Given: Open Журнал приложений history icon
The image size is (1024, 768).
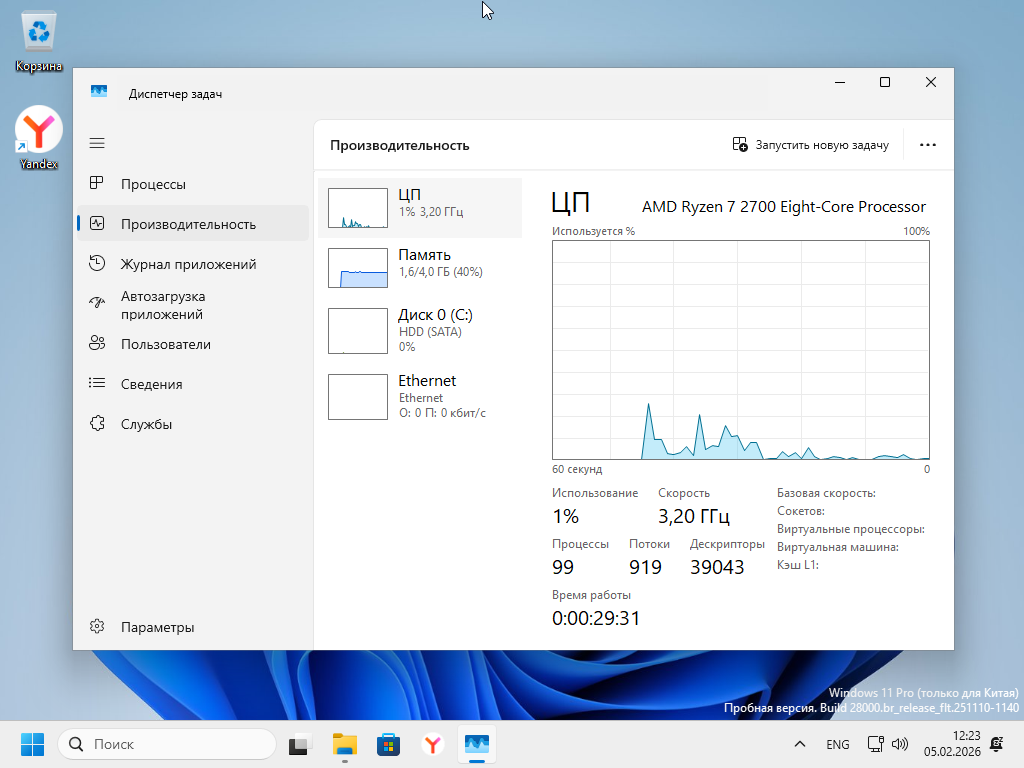Looking at the screenshot, I should pyautogui.click(x=97, y=264).
